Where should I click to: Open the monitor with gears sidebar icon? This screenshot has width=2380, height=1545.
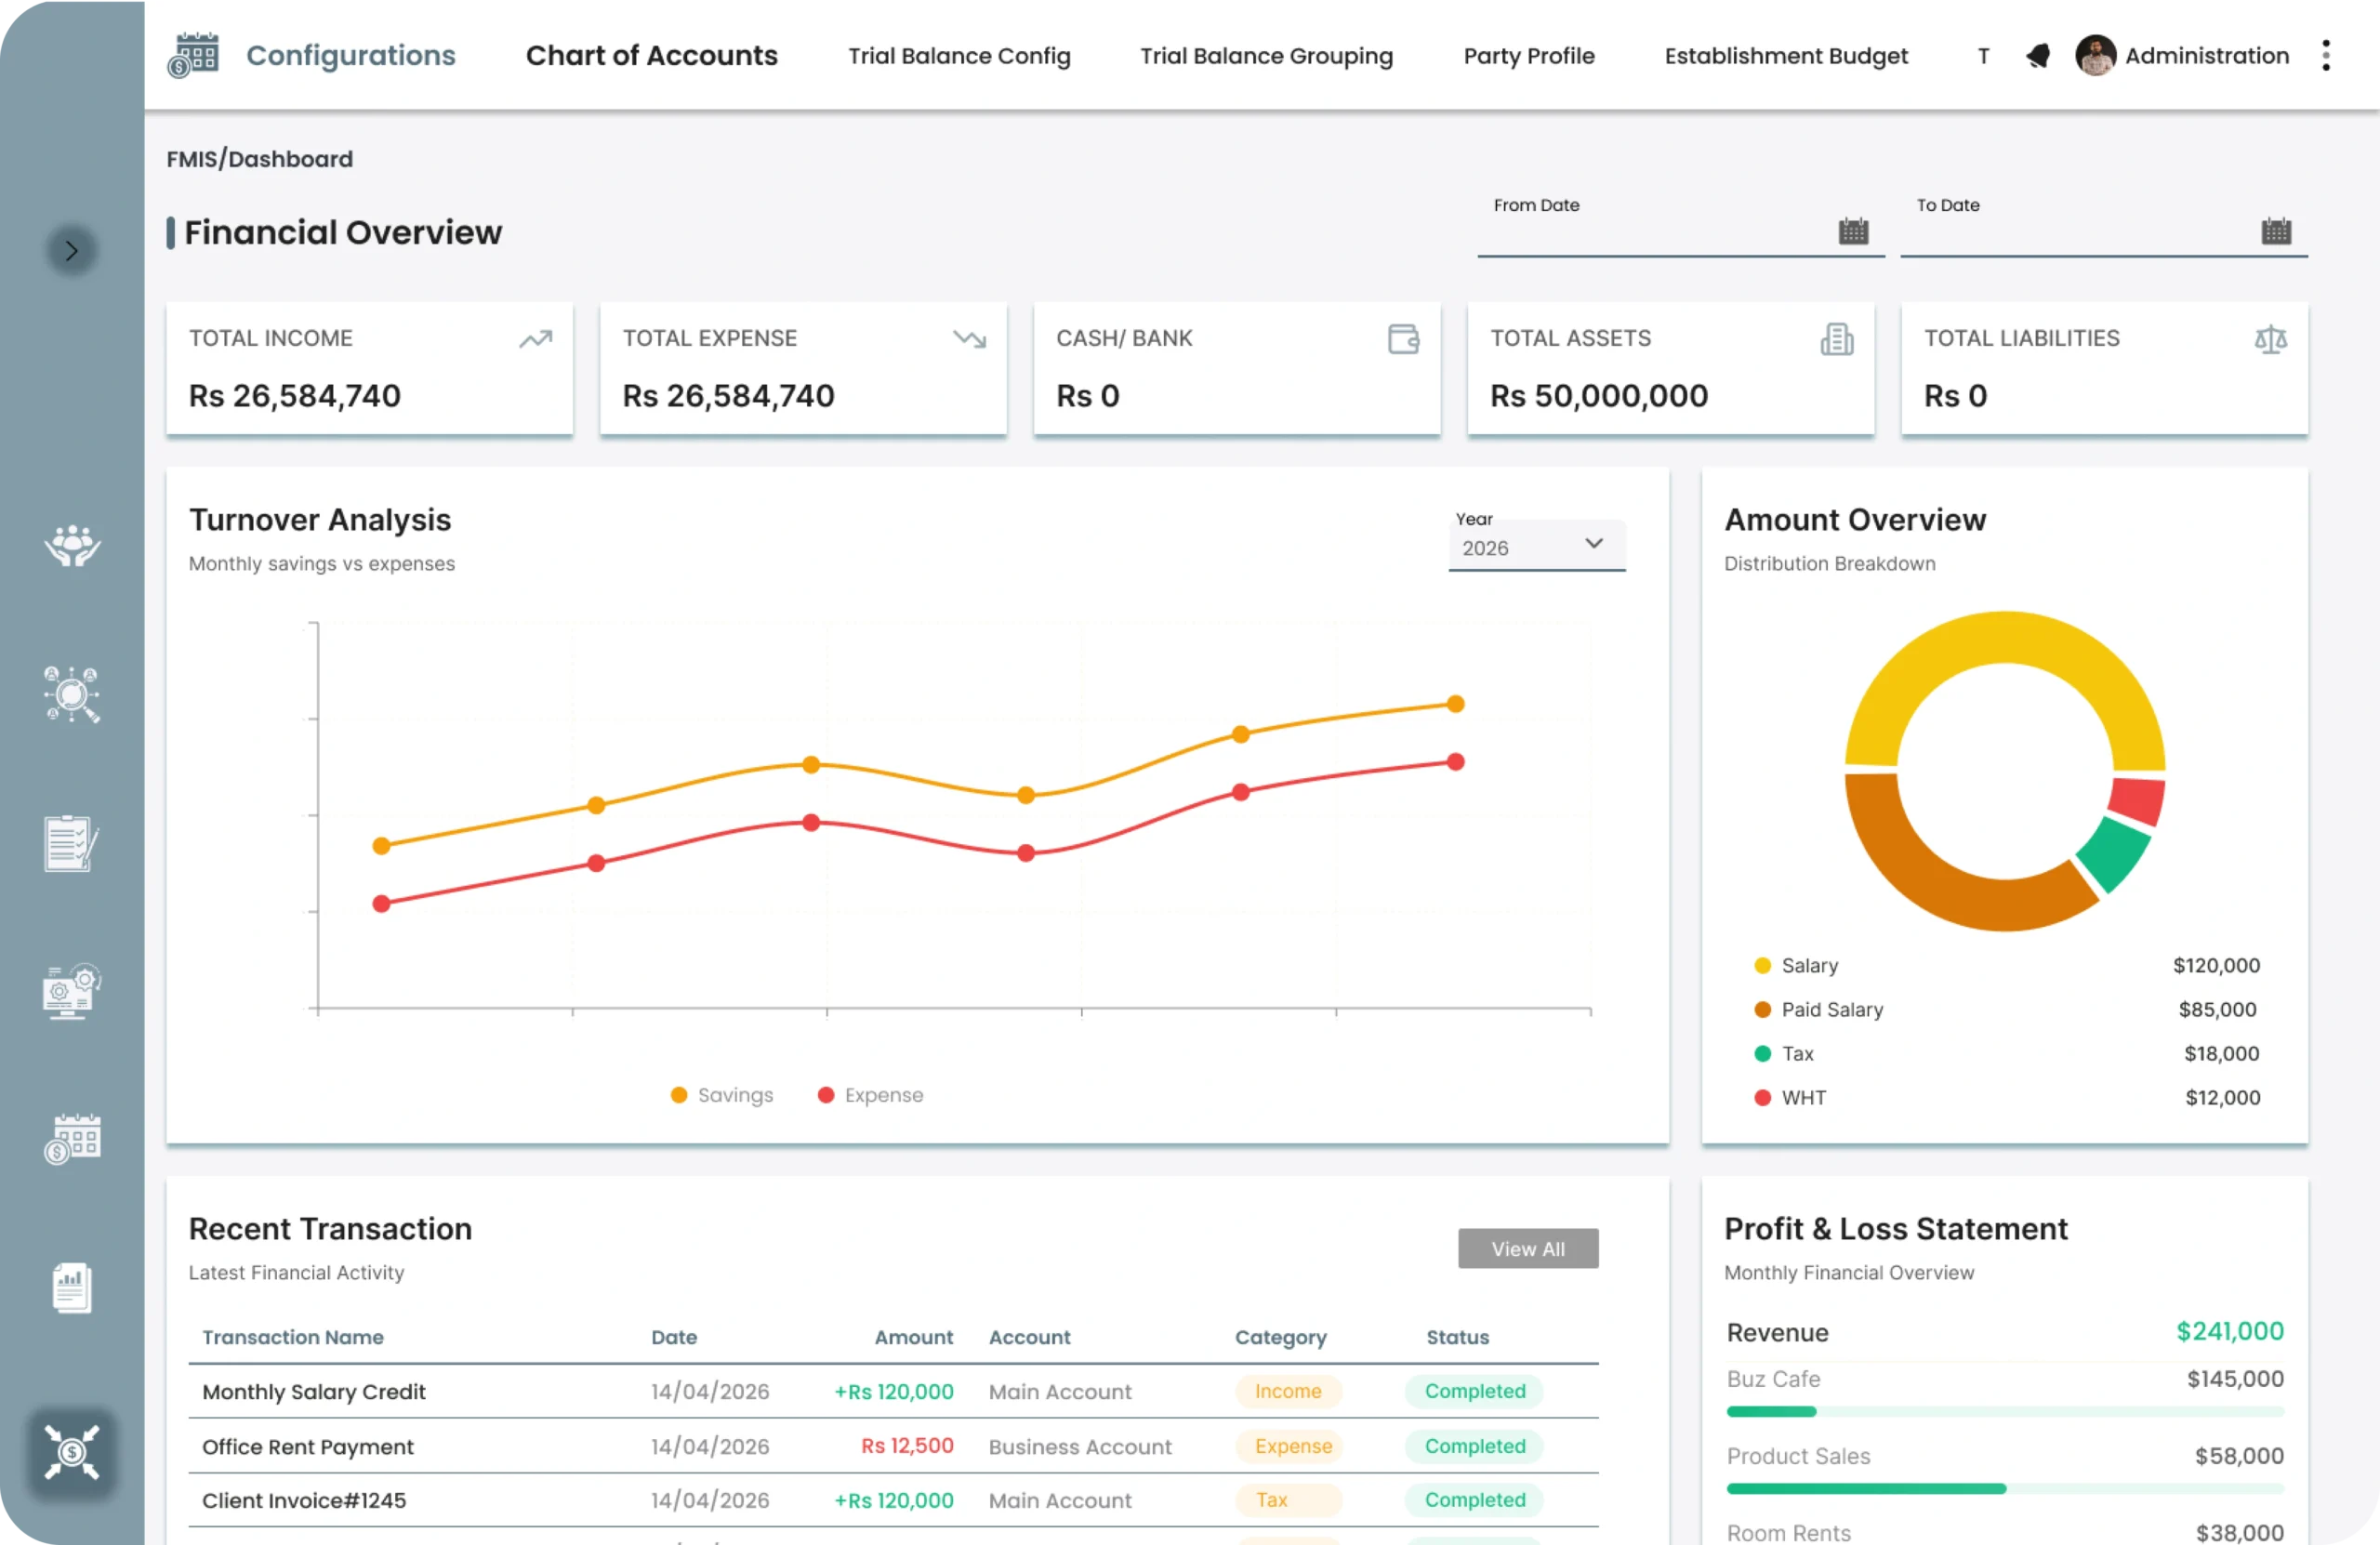pos(72,991)
